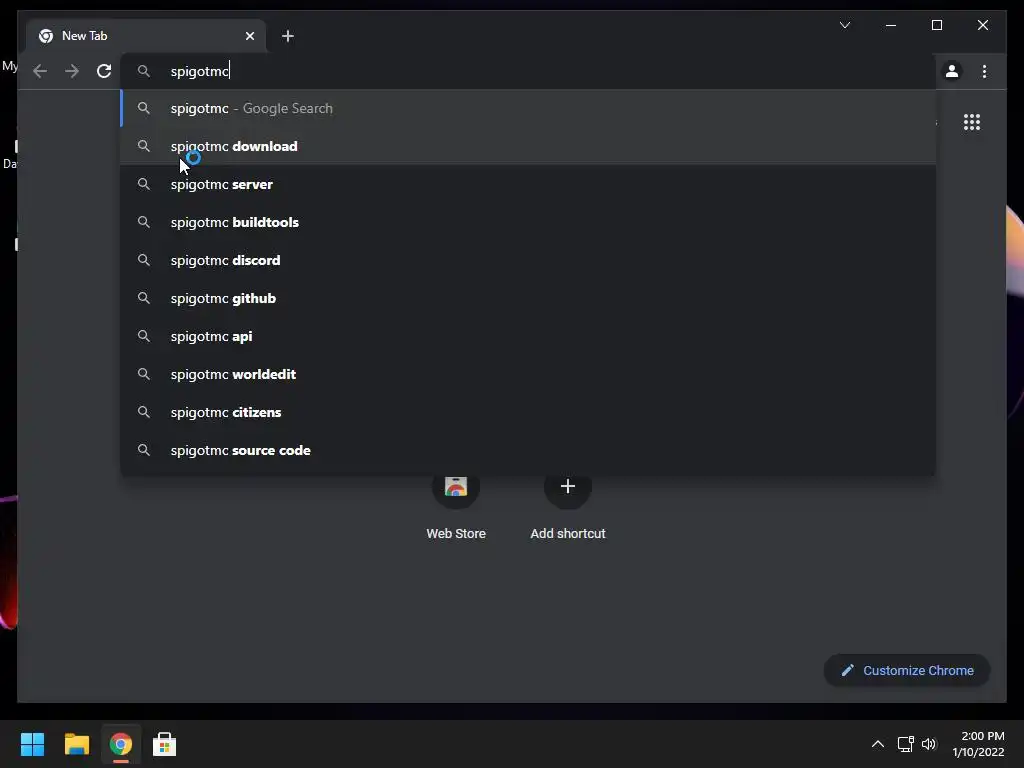The image size is (1024, 768).
Task: Click the volume speaker icon
Action: 929,744
